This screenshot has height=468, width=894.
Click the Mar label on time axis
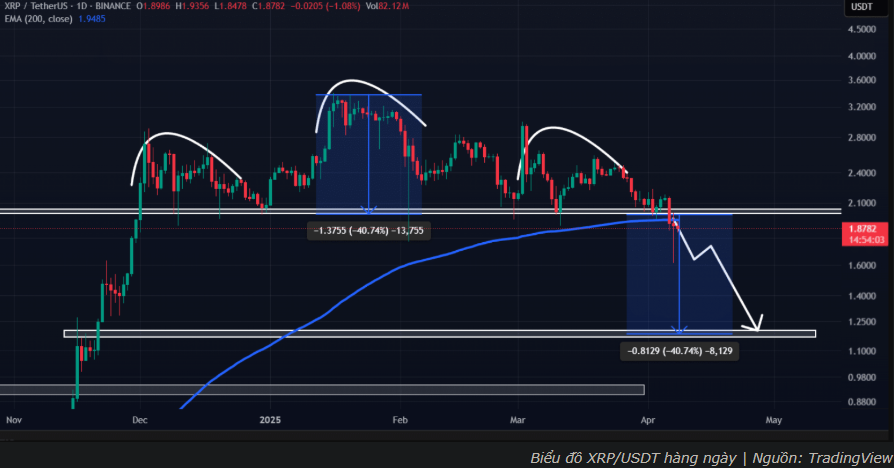pos(517,420)
